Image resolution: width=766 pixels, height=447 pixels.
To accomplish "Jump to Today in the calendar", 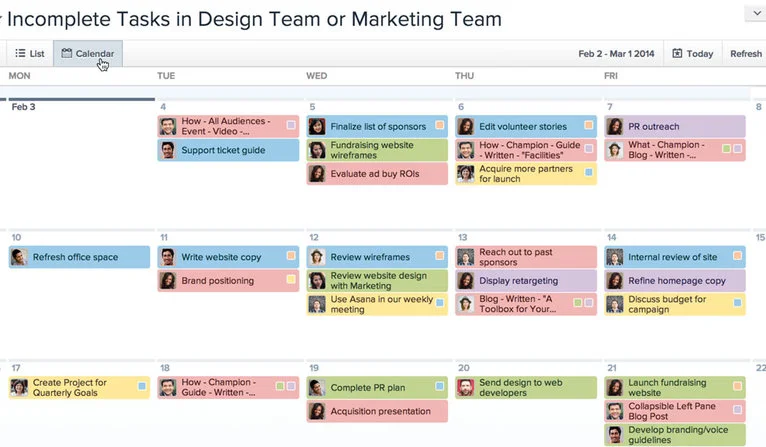I will (x=693, y=53).
